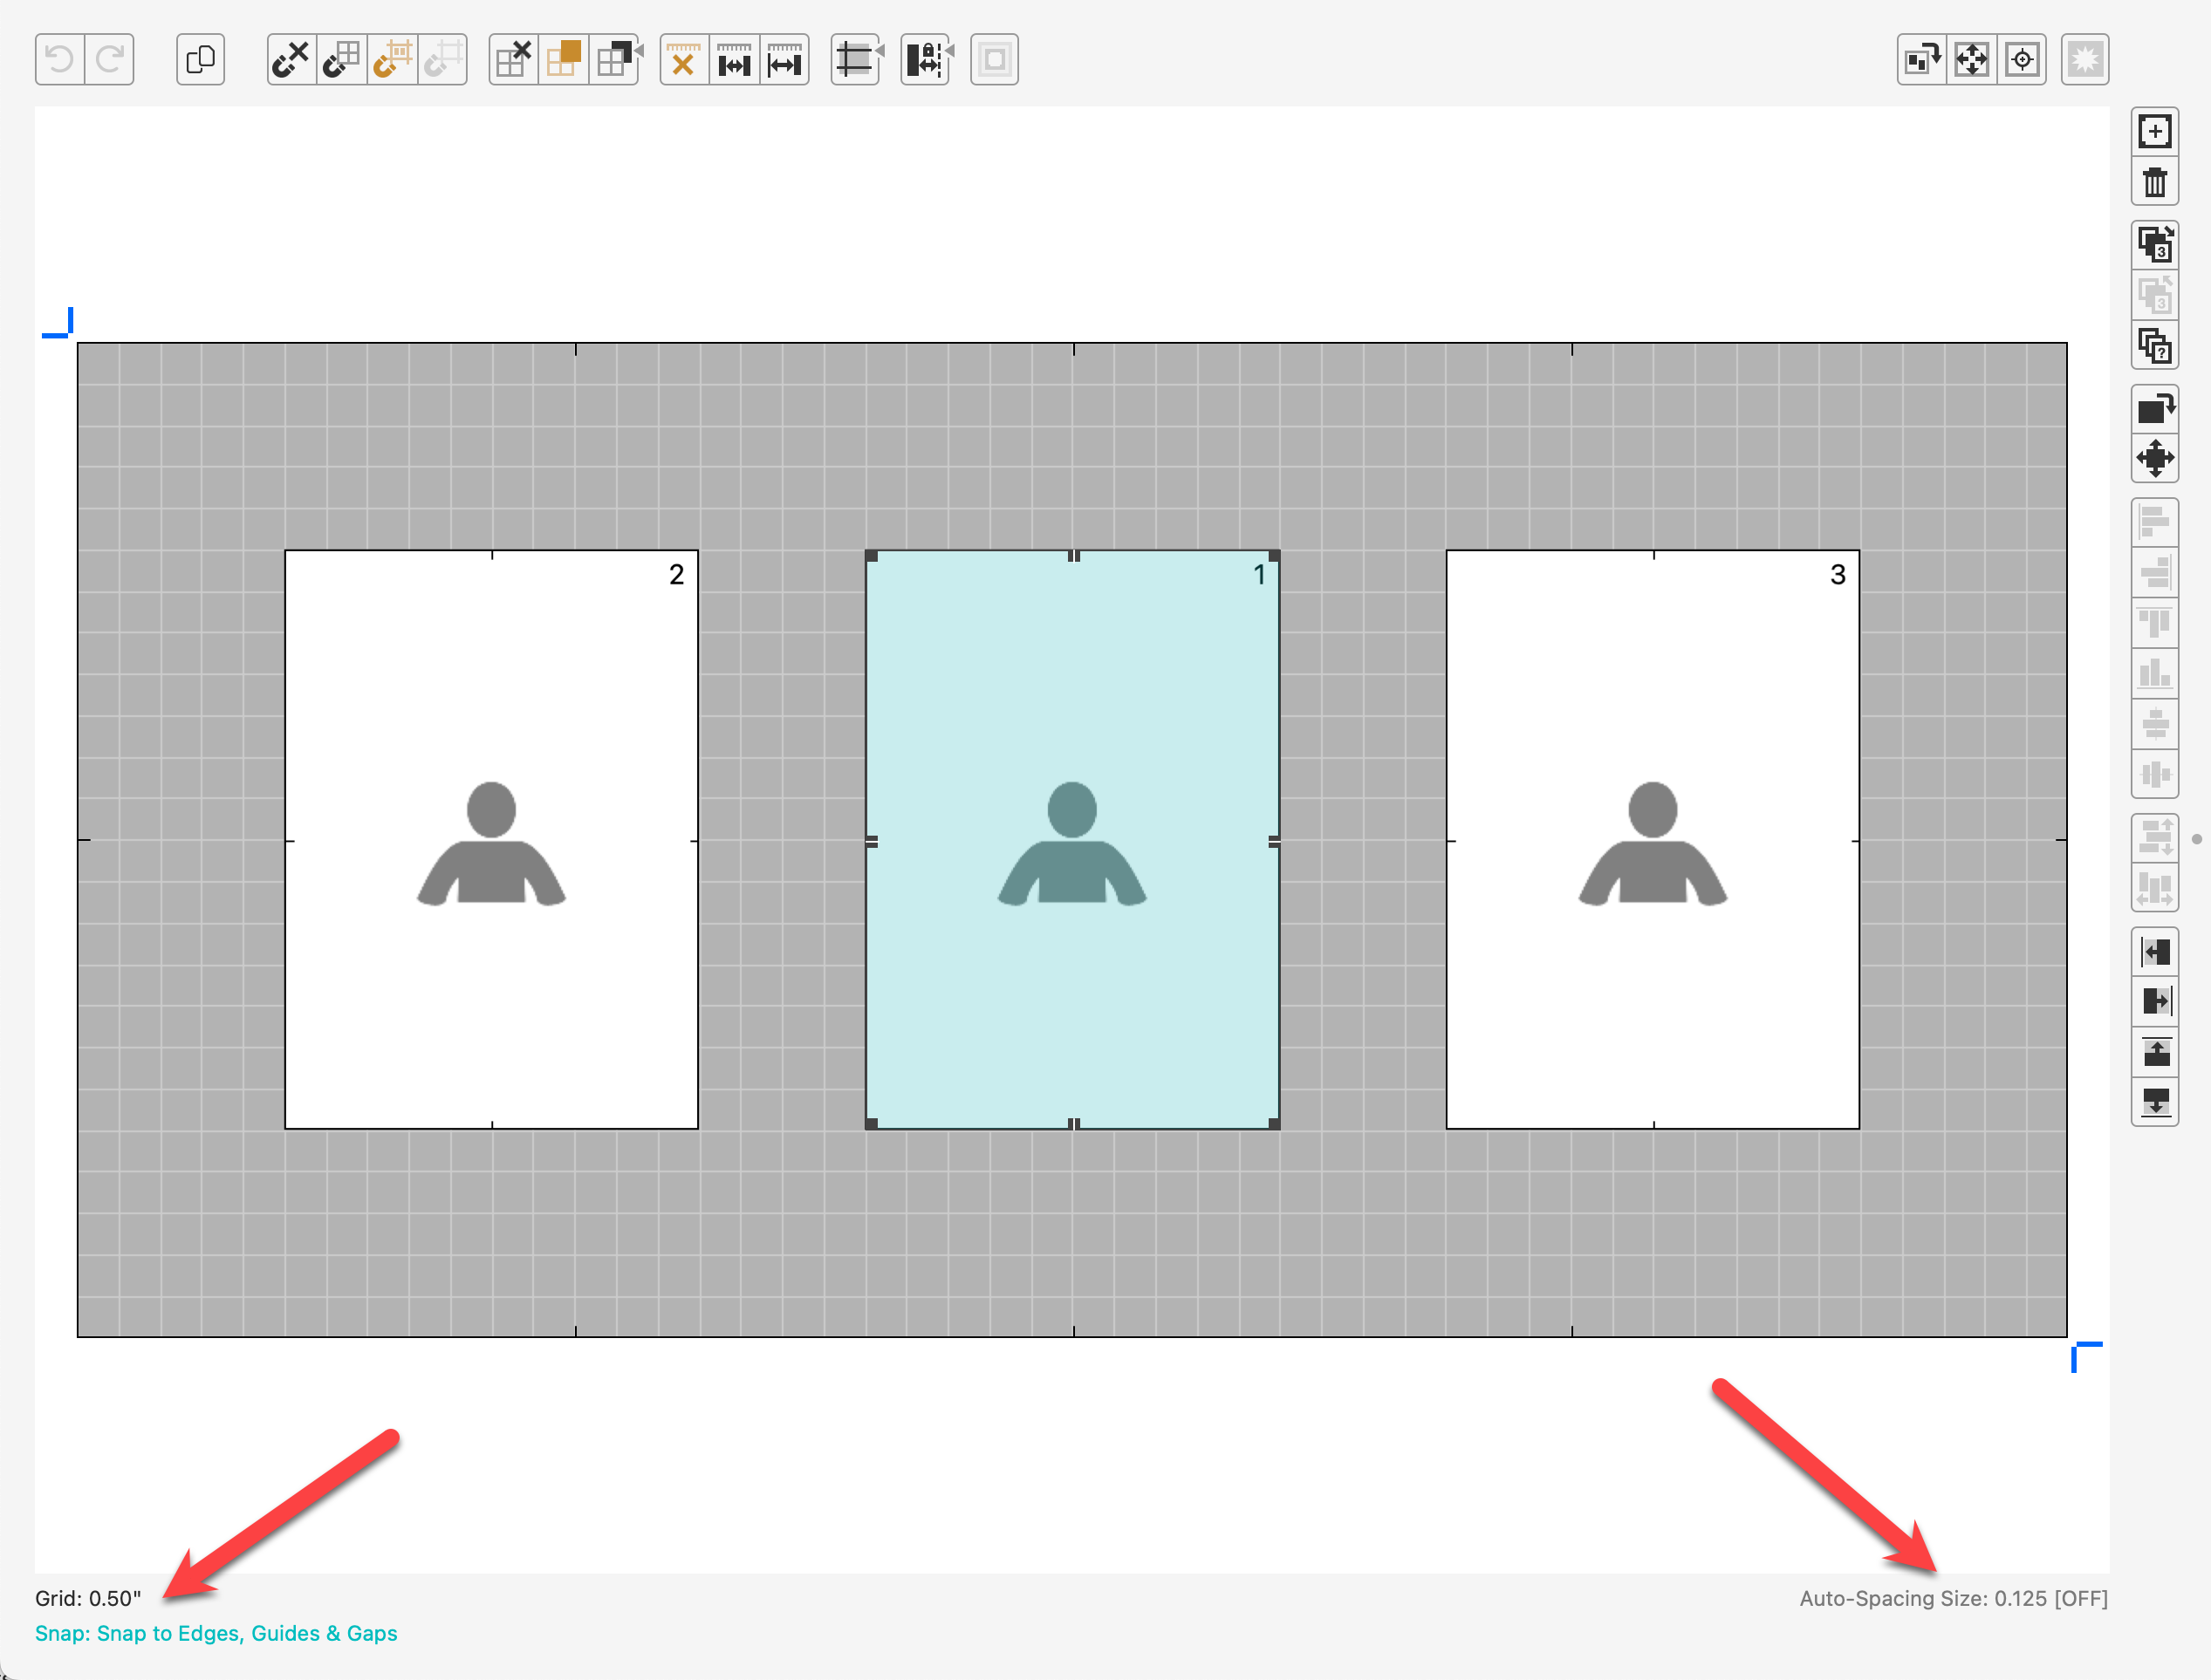Click the Auto-Spacing Size status text
This screenshot has width=2211, height=1680.
1953,1598
